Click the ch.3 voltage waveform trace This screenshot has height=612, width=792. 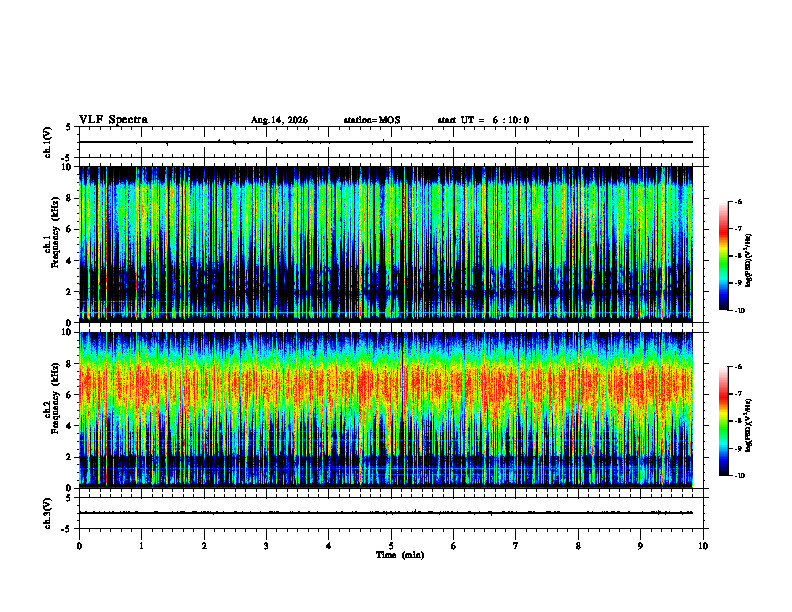pyautogui.click(x=386, y=513)
